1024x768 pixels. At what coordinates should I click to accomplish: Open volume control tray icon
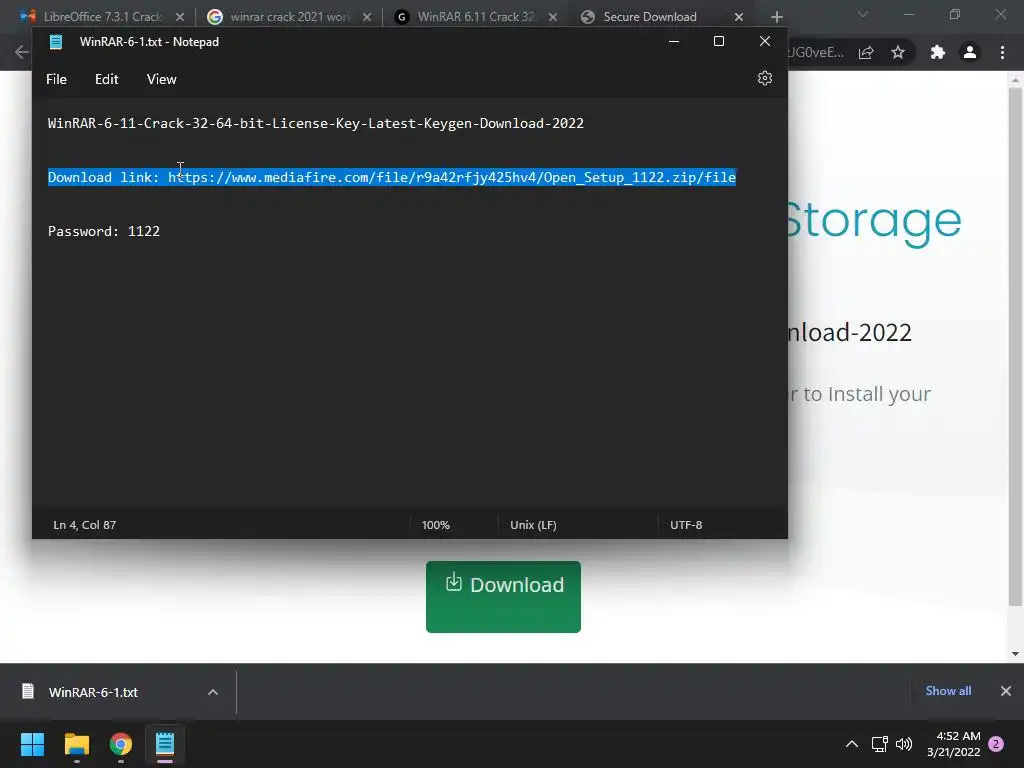[x=904, y=744]
